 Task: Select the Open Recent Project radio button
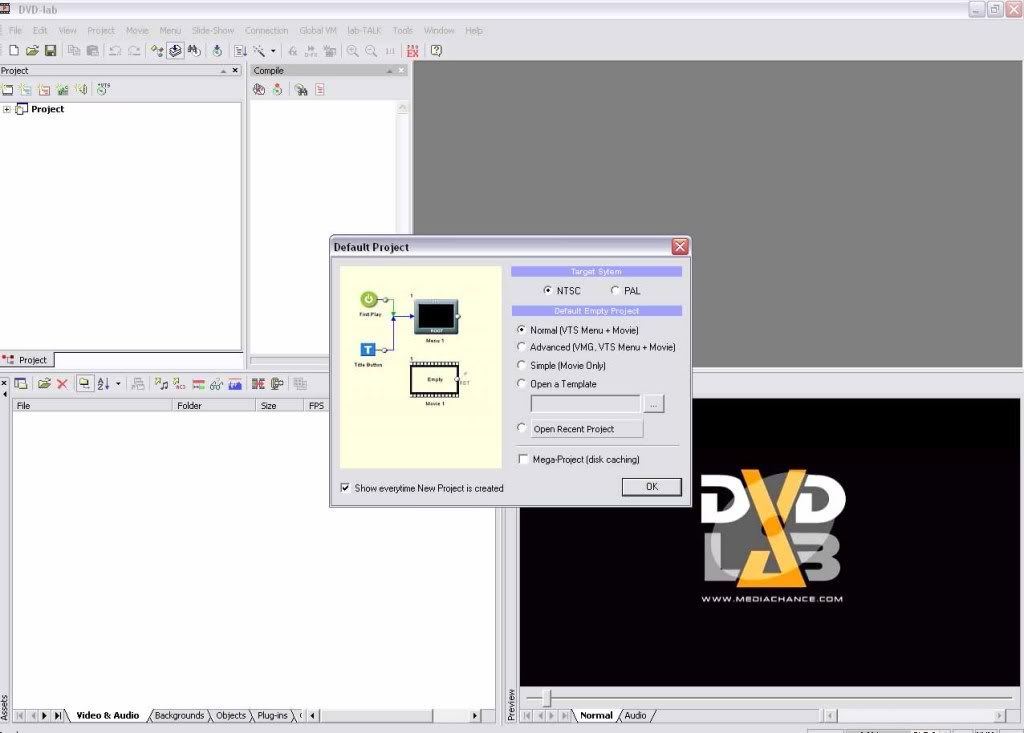pyautogui.click(x=521, y=428)
